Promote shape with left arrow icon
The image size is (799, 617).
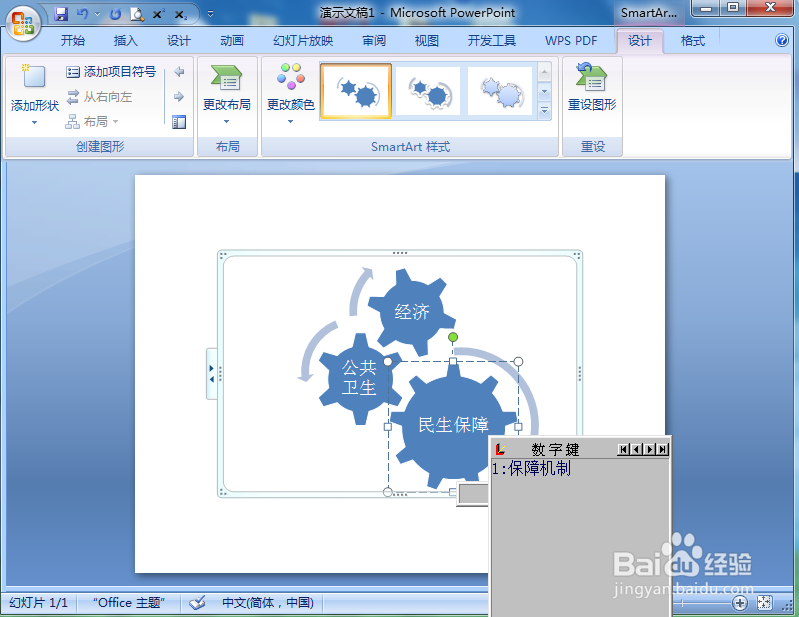tap(179, 72)
